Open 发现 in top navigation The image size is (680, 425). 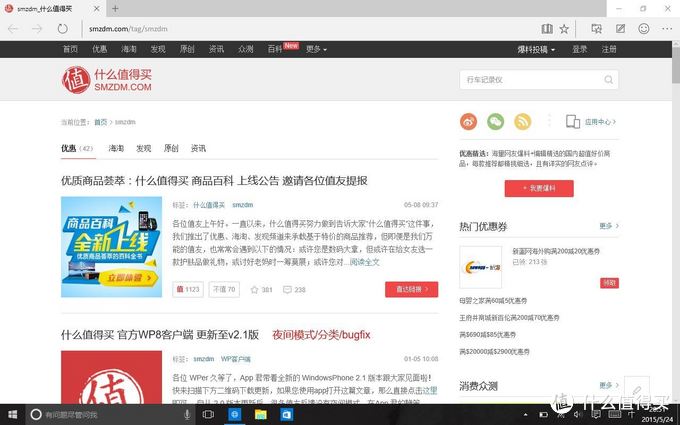click(x=158, y=49)
